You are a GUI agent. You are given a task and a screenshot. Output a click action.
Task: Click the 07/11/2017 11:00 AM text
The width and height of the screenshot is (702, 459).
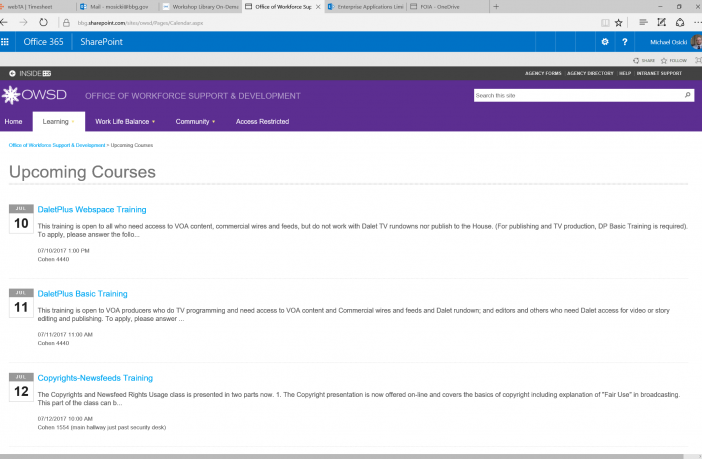65,335
